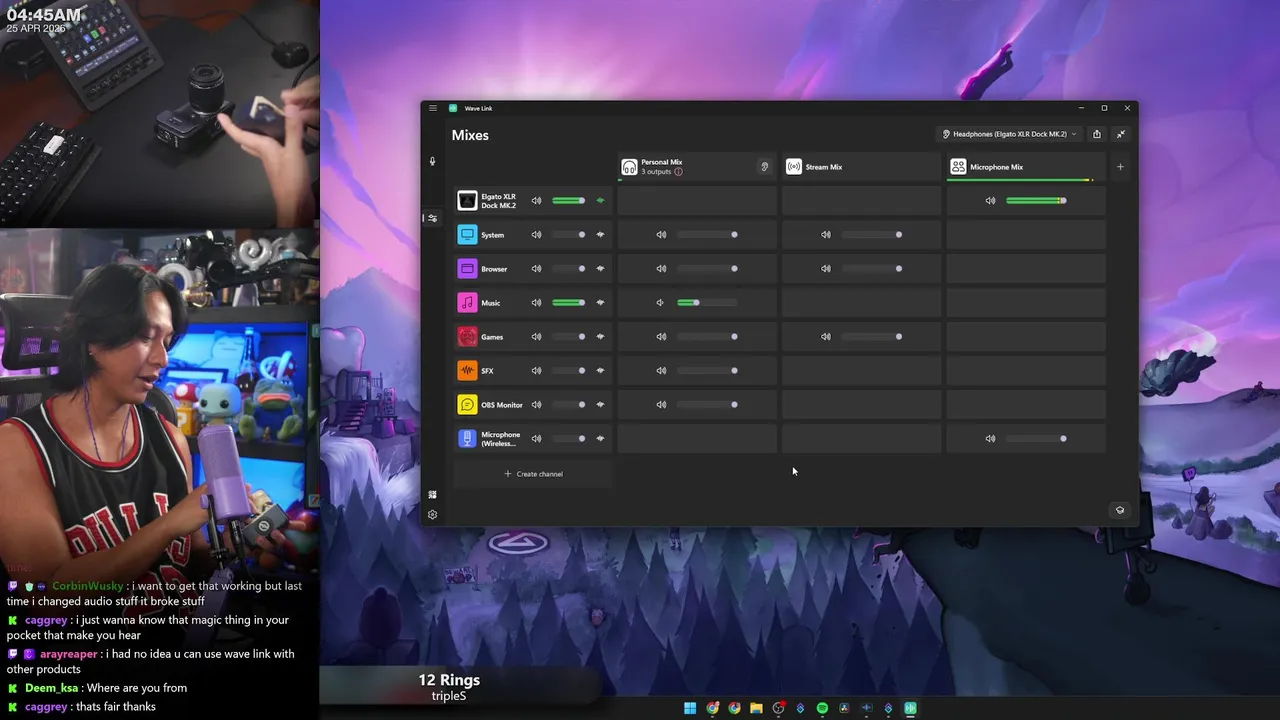Click the Microphone Mix people icon
This screenshot has width=1280, height=720.
958,167
